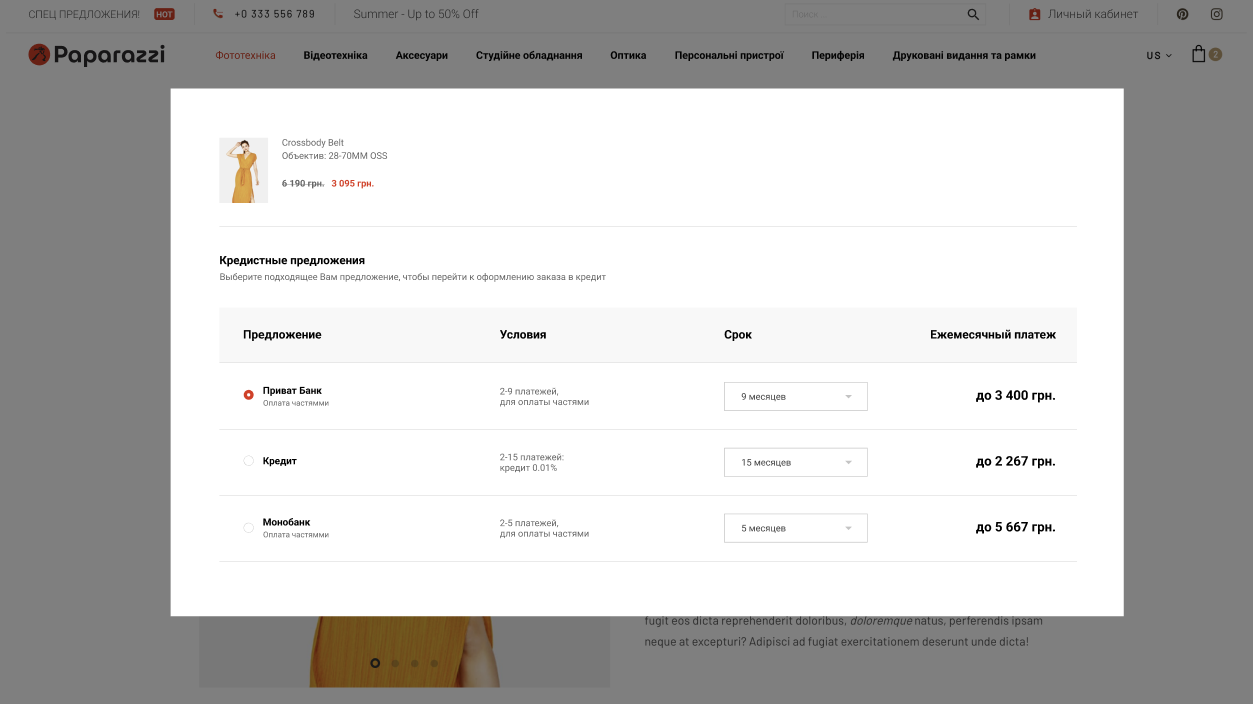The image size is (1253, 704).
Task: Click the search magnifier icon
Action: coord(973,14)
